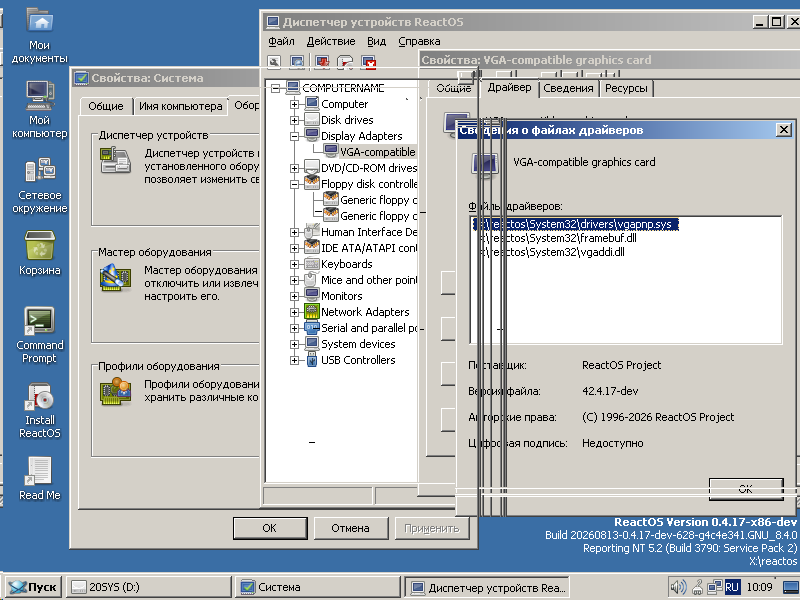Open the Файл menu in Device Manager
The height and width of the screenshot is (600, 800).
[x=282, y=41]
